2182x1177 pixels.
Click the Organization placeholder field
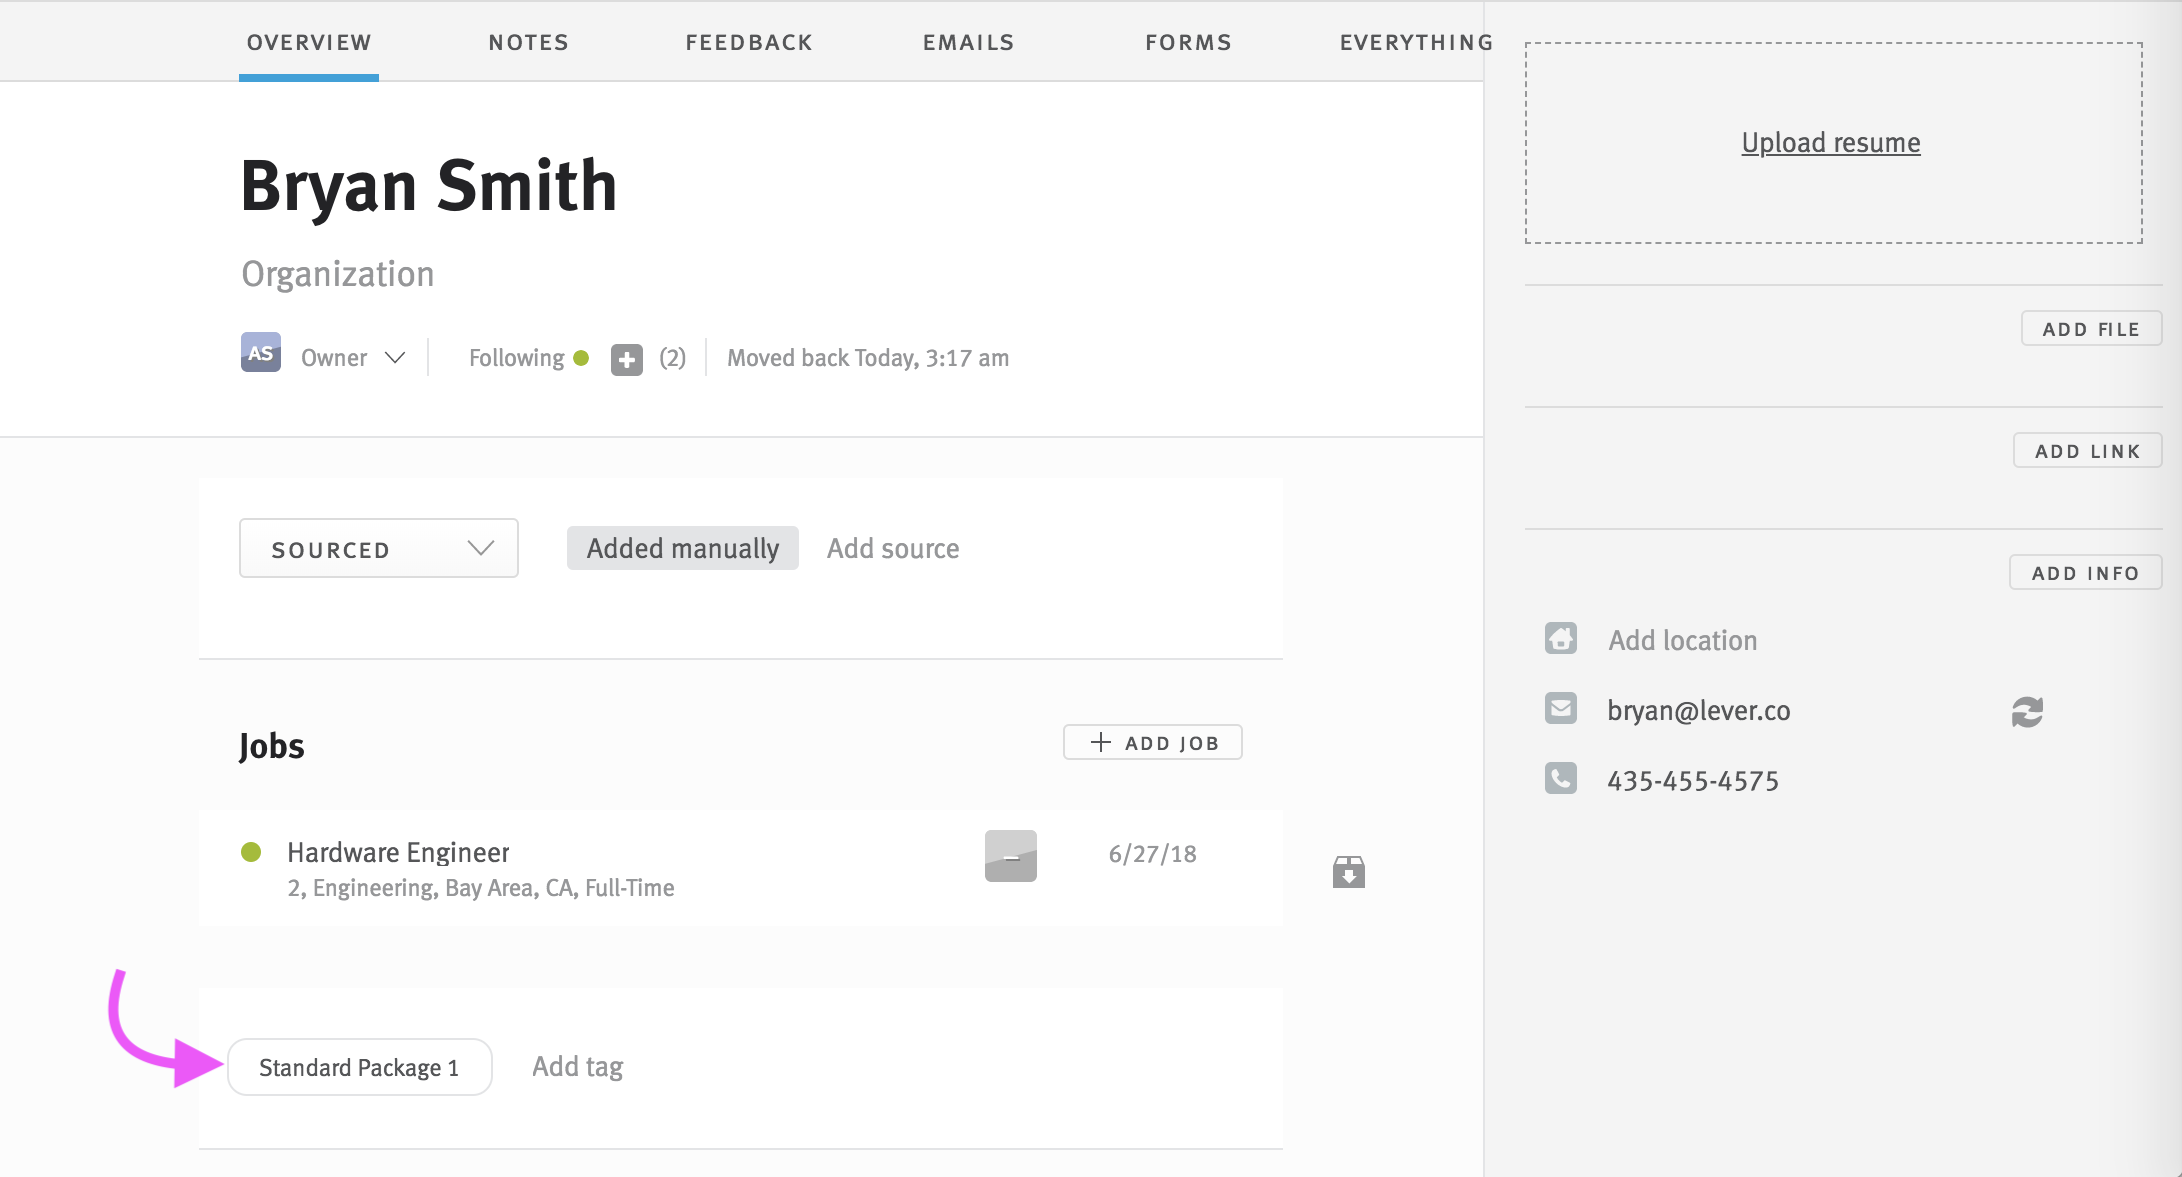pyautogui.click(x=338, y=274)
